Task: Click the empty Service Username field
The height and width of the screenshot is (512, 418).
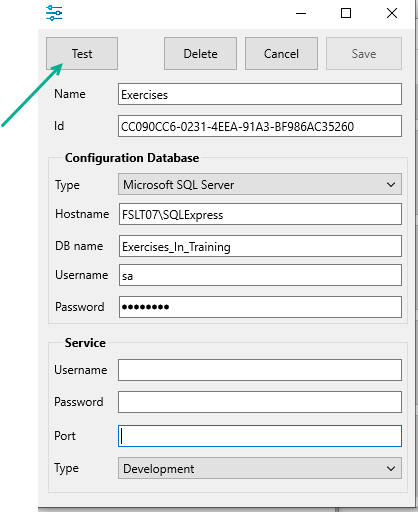Action: coord(260,370)
